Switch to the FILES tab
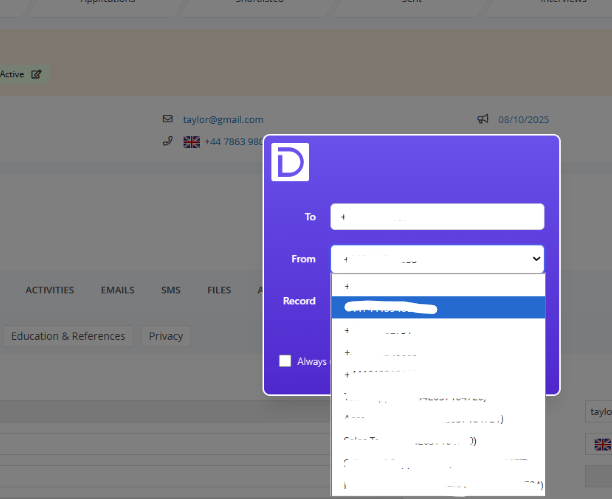The image size is (612, 499). click(219, 290)
